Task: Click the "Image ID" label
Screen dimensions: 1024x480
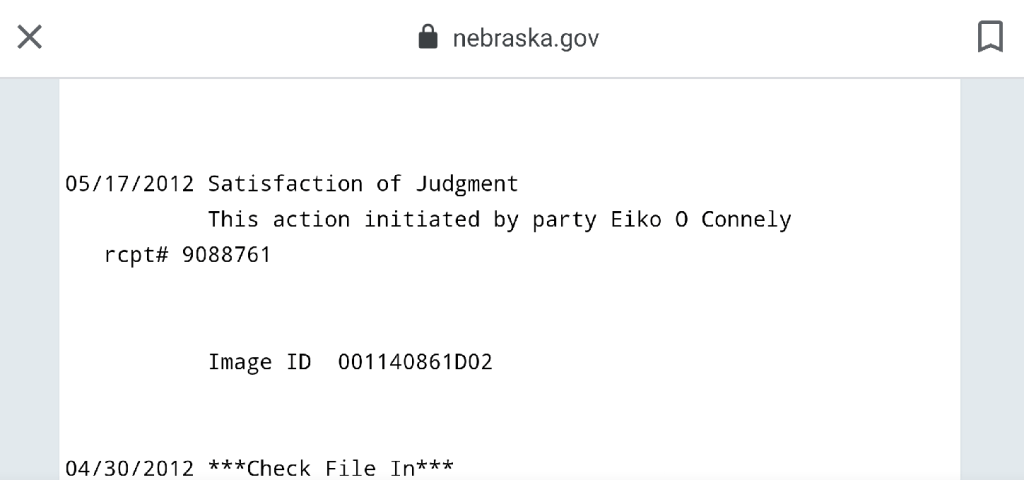Action: 260,362
